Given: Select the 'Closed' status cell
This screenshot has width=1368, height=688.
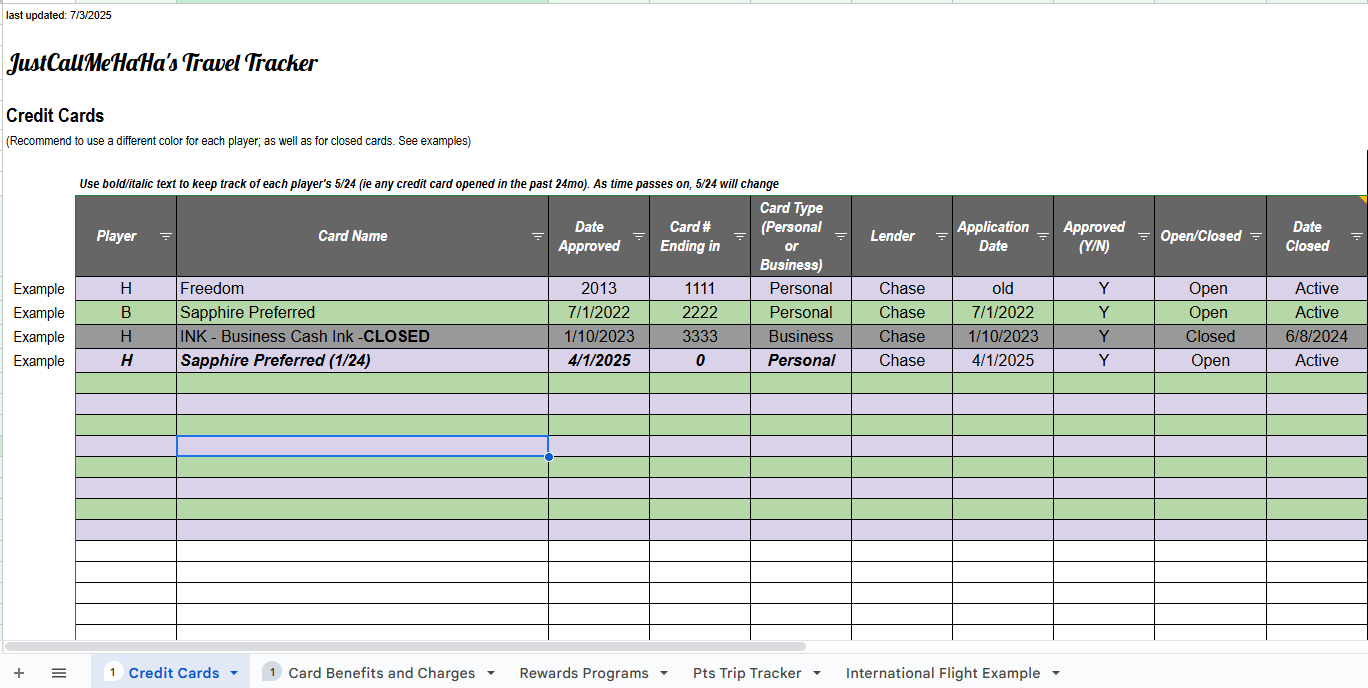Looking at the screenshot, I should click(1210, 336).
